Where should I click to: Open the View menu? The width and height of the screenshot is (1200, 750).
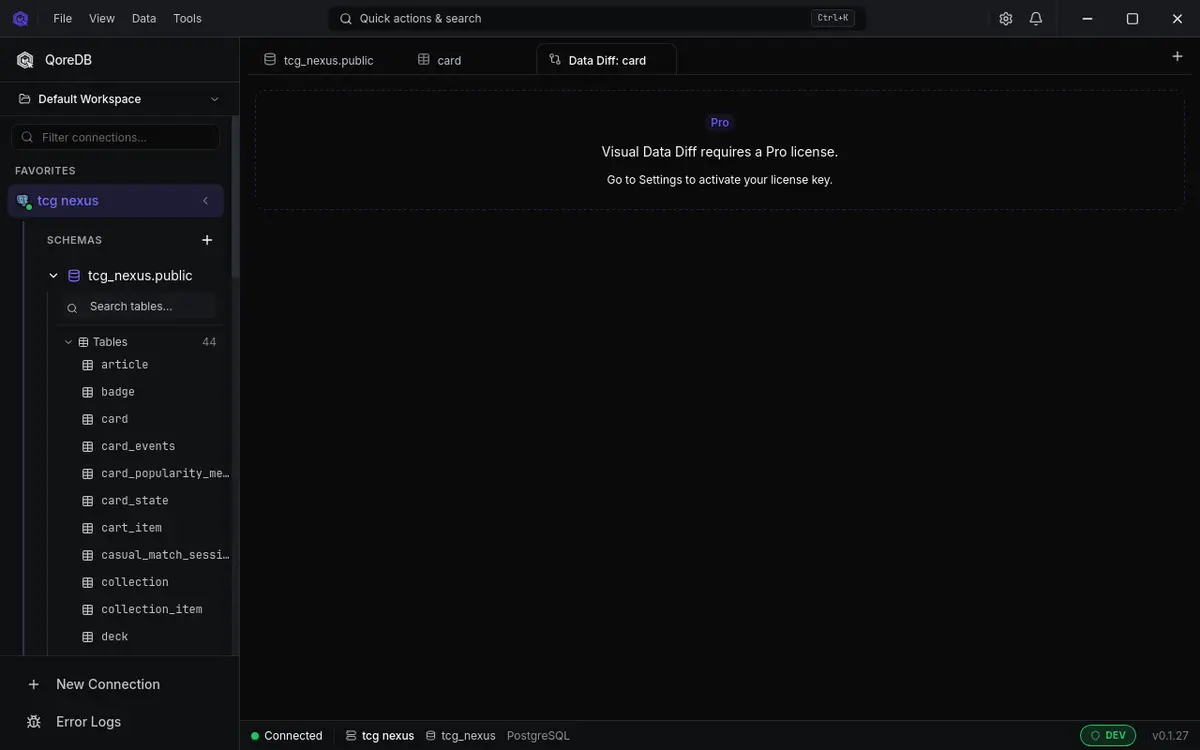pyautogui.click(x=102, y=18)
